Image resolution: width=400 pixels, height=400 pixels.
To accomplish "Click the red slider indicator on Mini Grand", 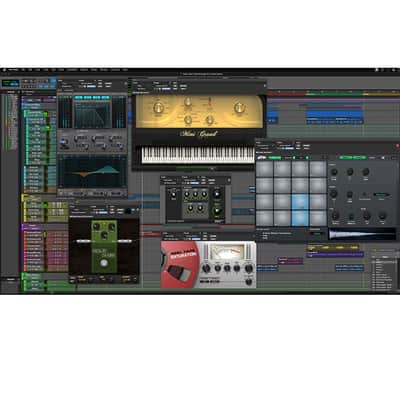I will pyautogui.click(x=210, y=102).
